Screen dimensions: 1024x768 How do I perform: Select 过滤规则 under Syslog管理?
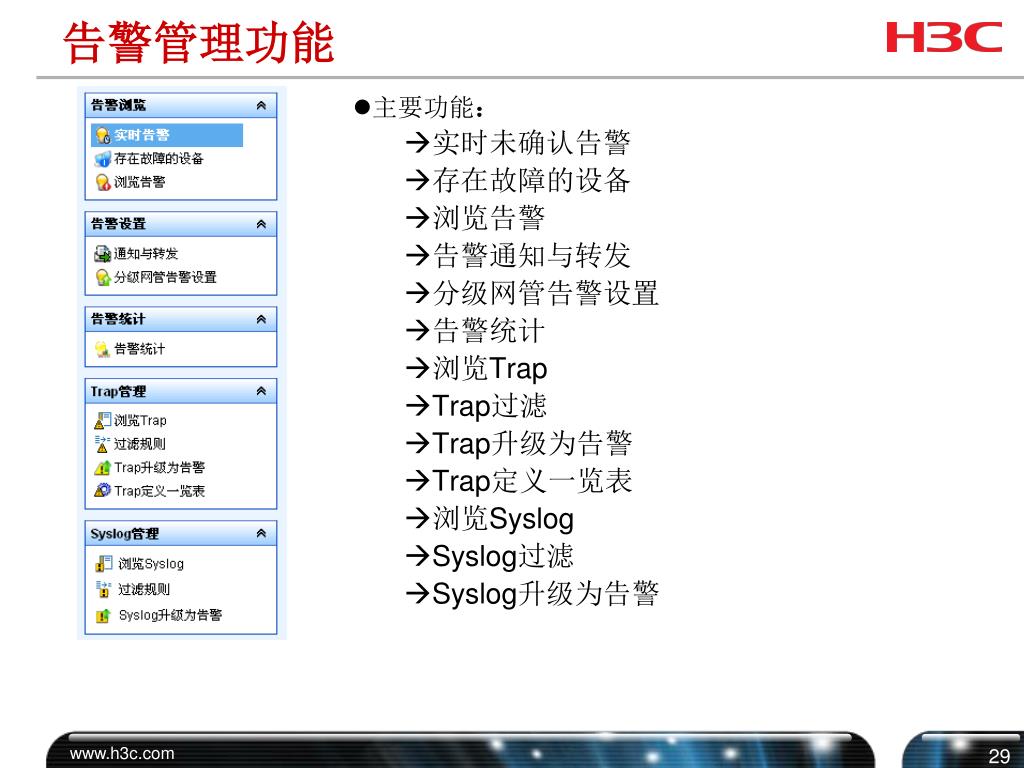(144, 589)
